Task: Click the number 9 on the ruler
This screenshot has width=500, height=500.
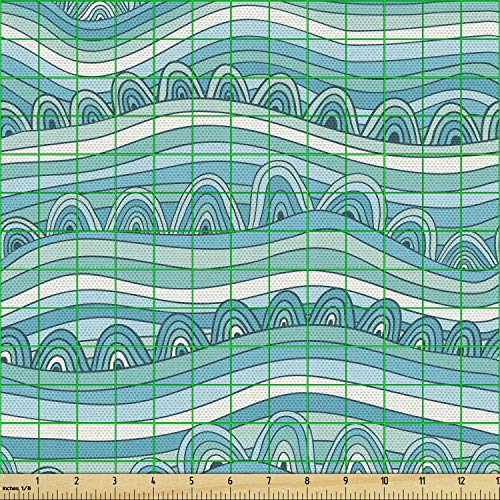Action: 346,481
